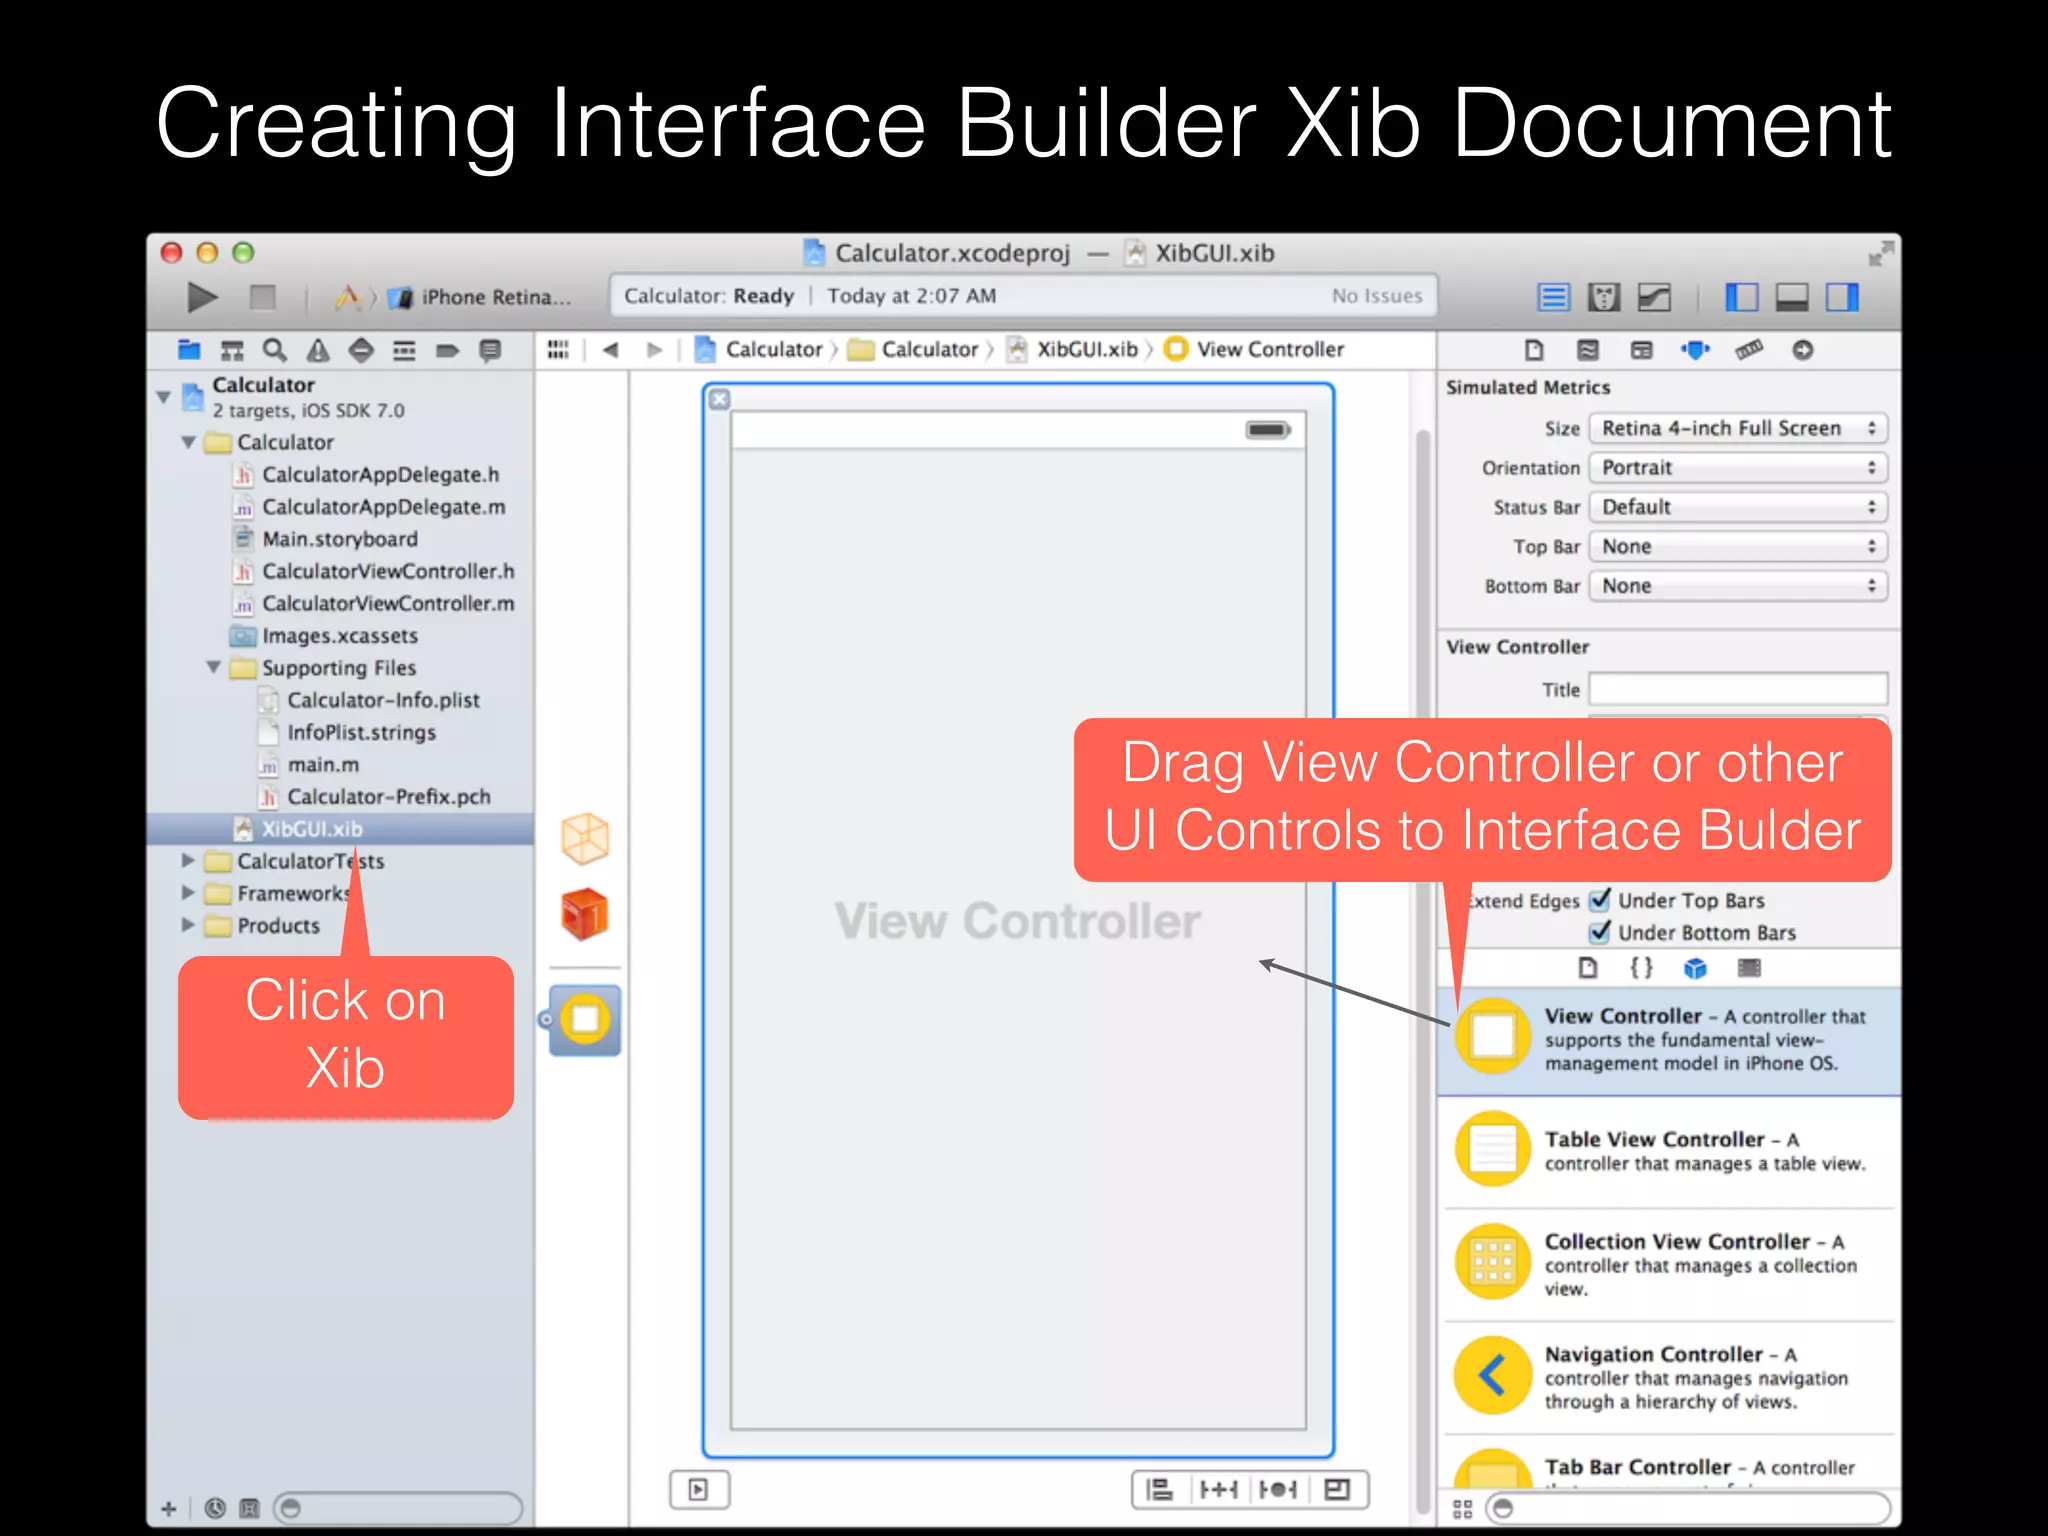
Task: Expand the Products folder
Action: click(x=188, y=925)
